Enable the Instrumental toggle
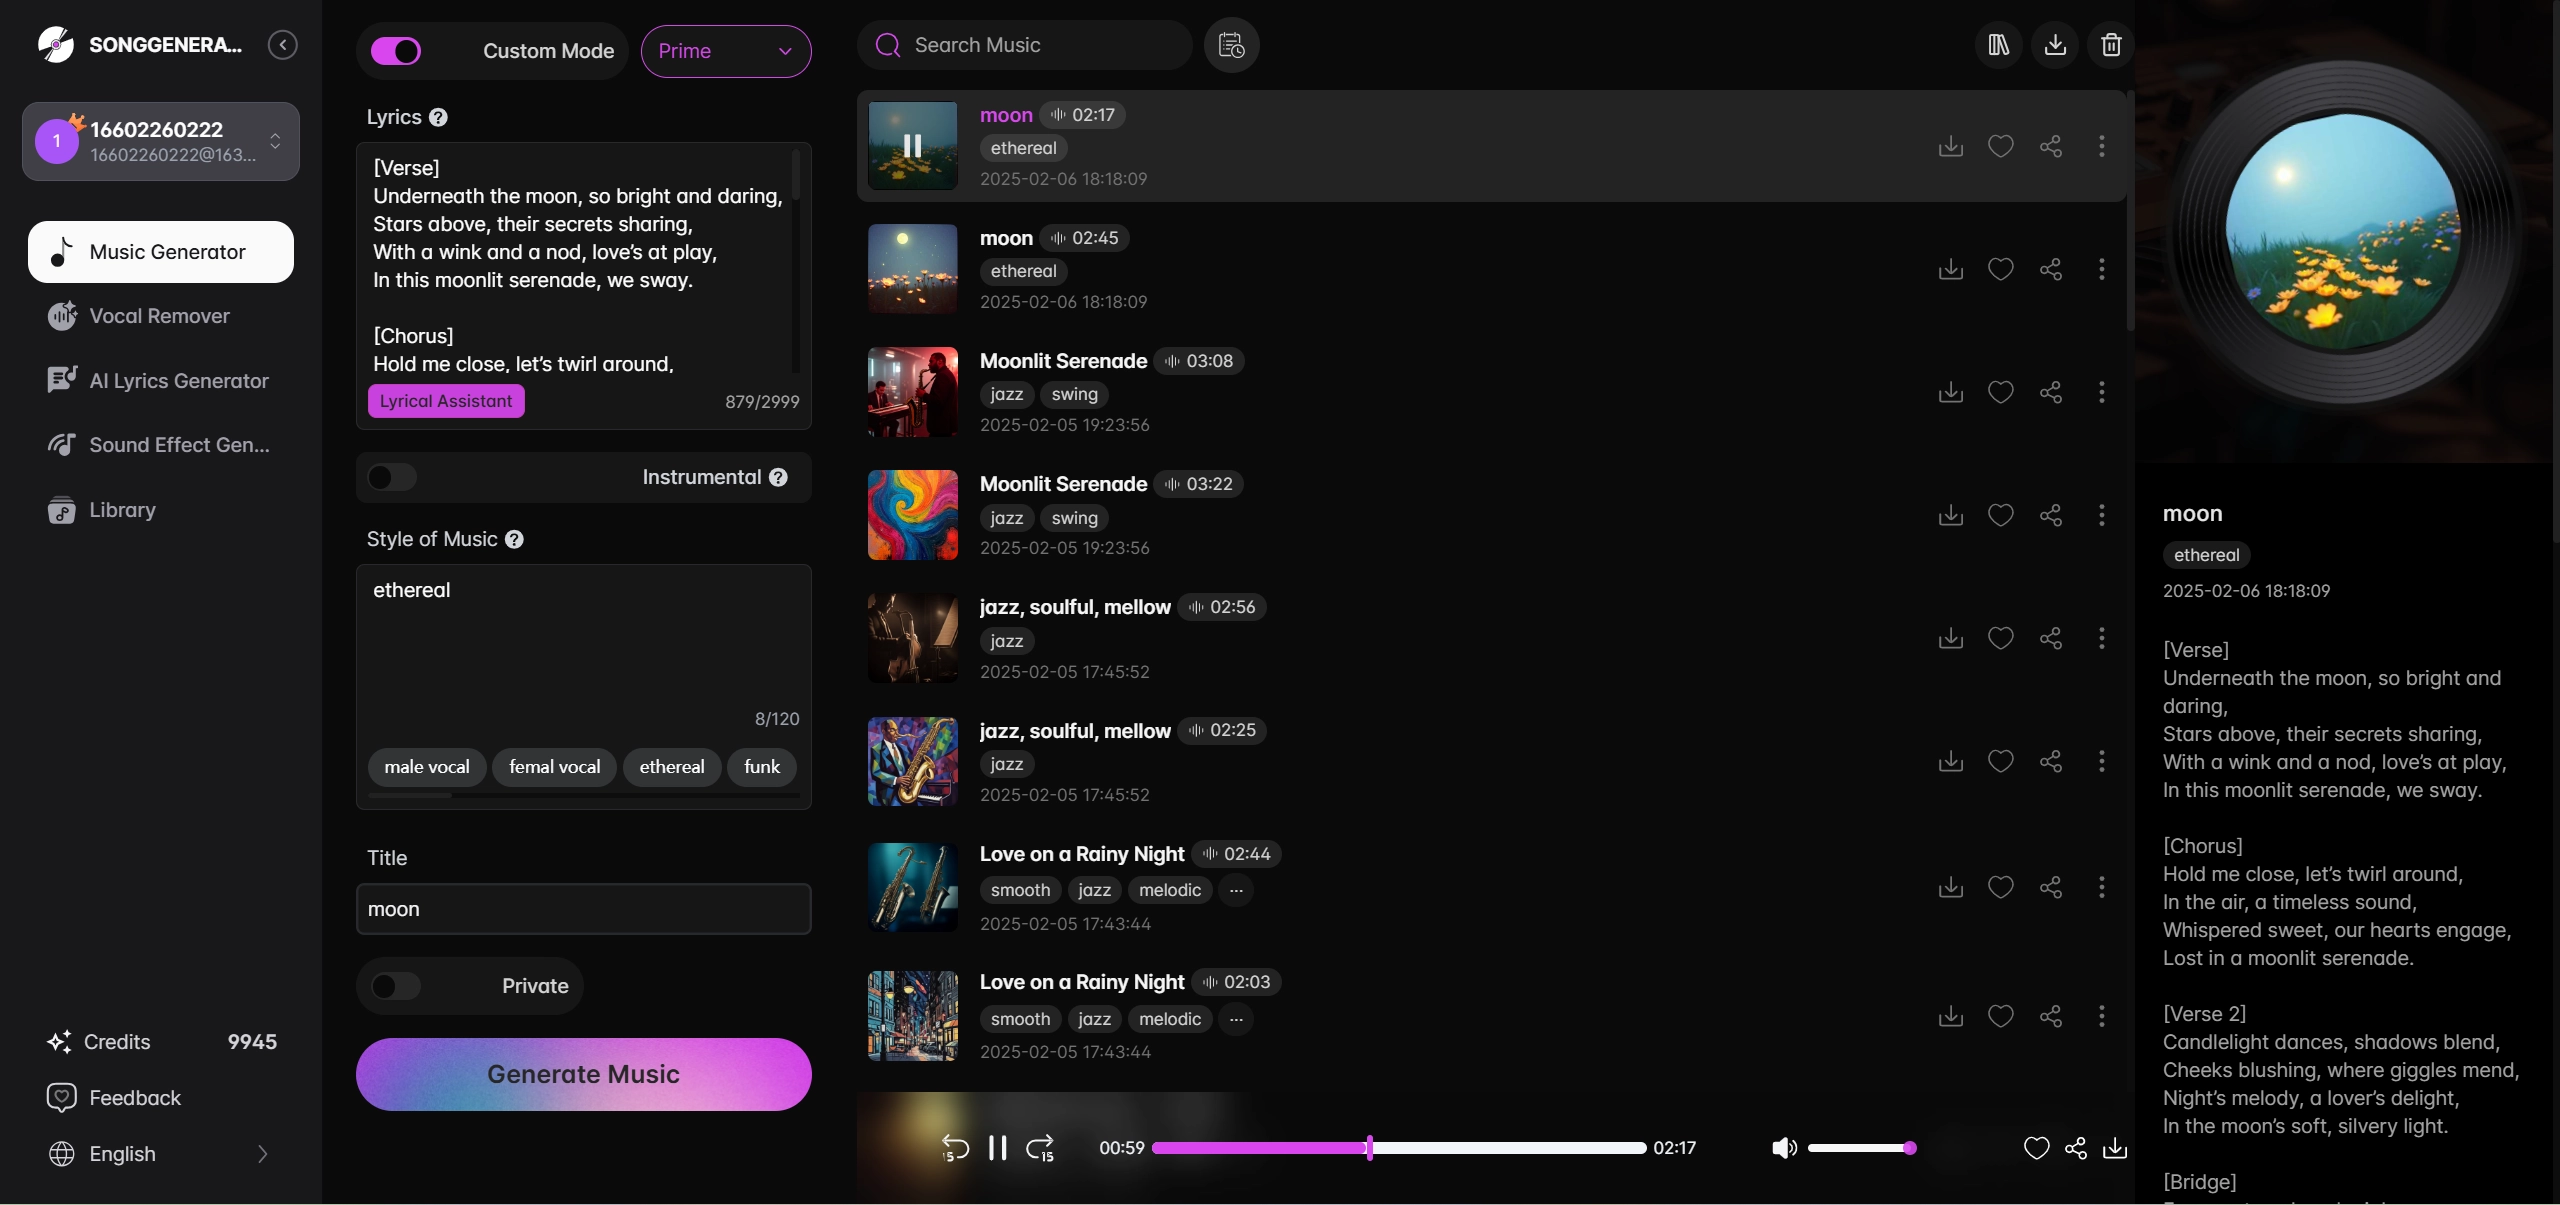 click(391, 477)
